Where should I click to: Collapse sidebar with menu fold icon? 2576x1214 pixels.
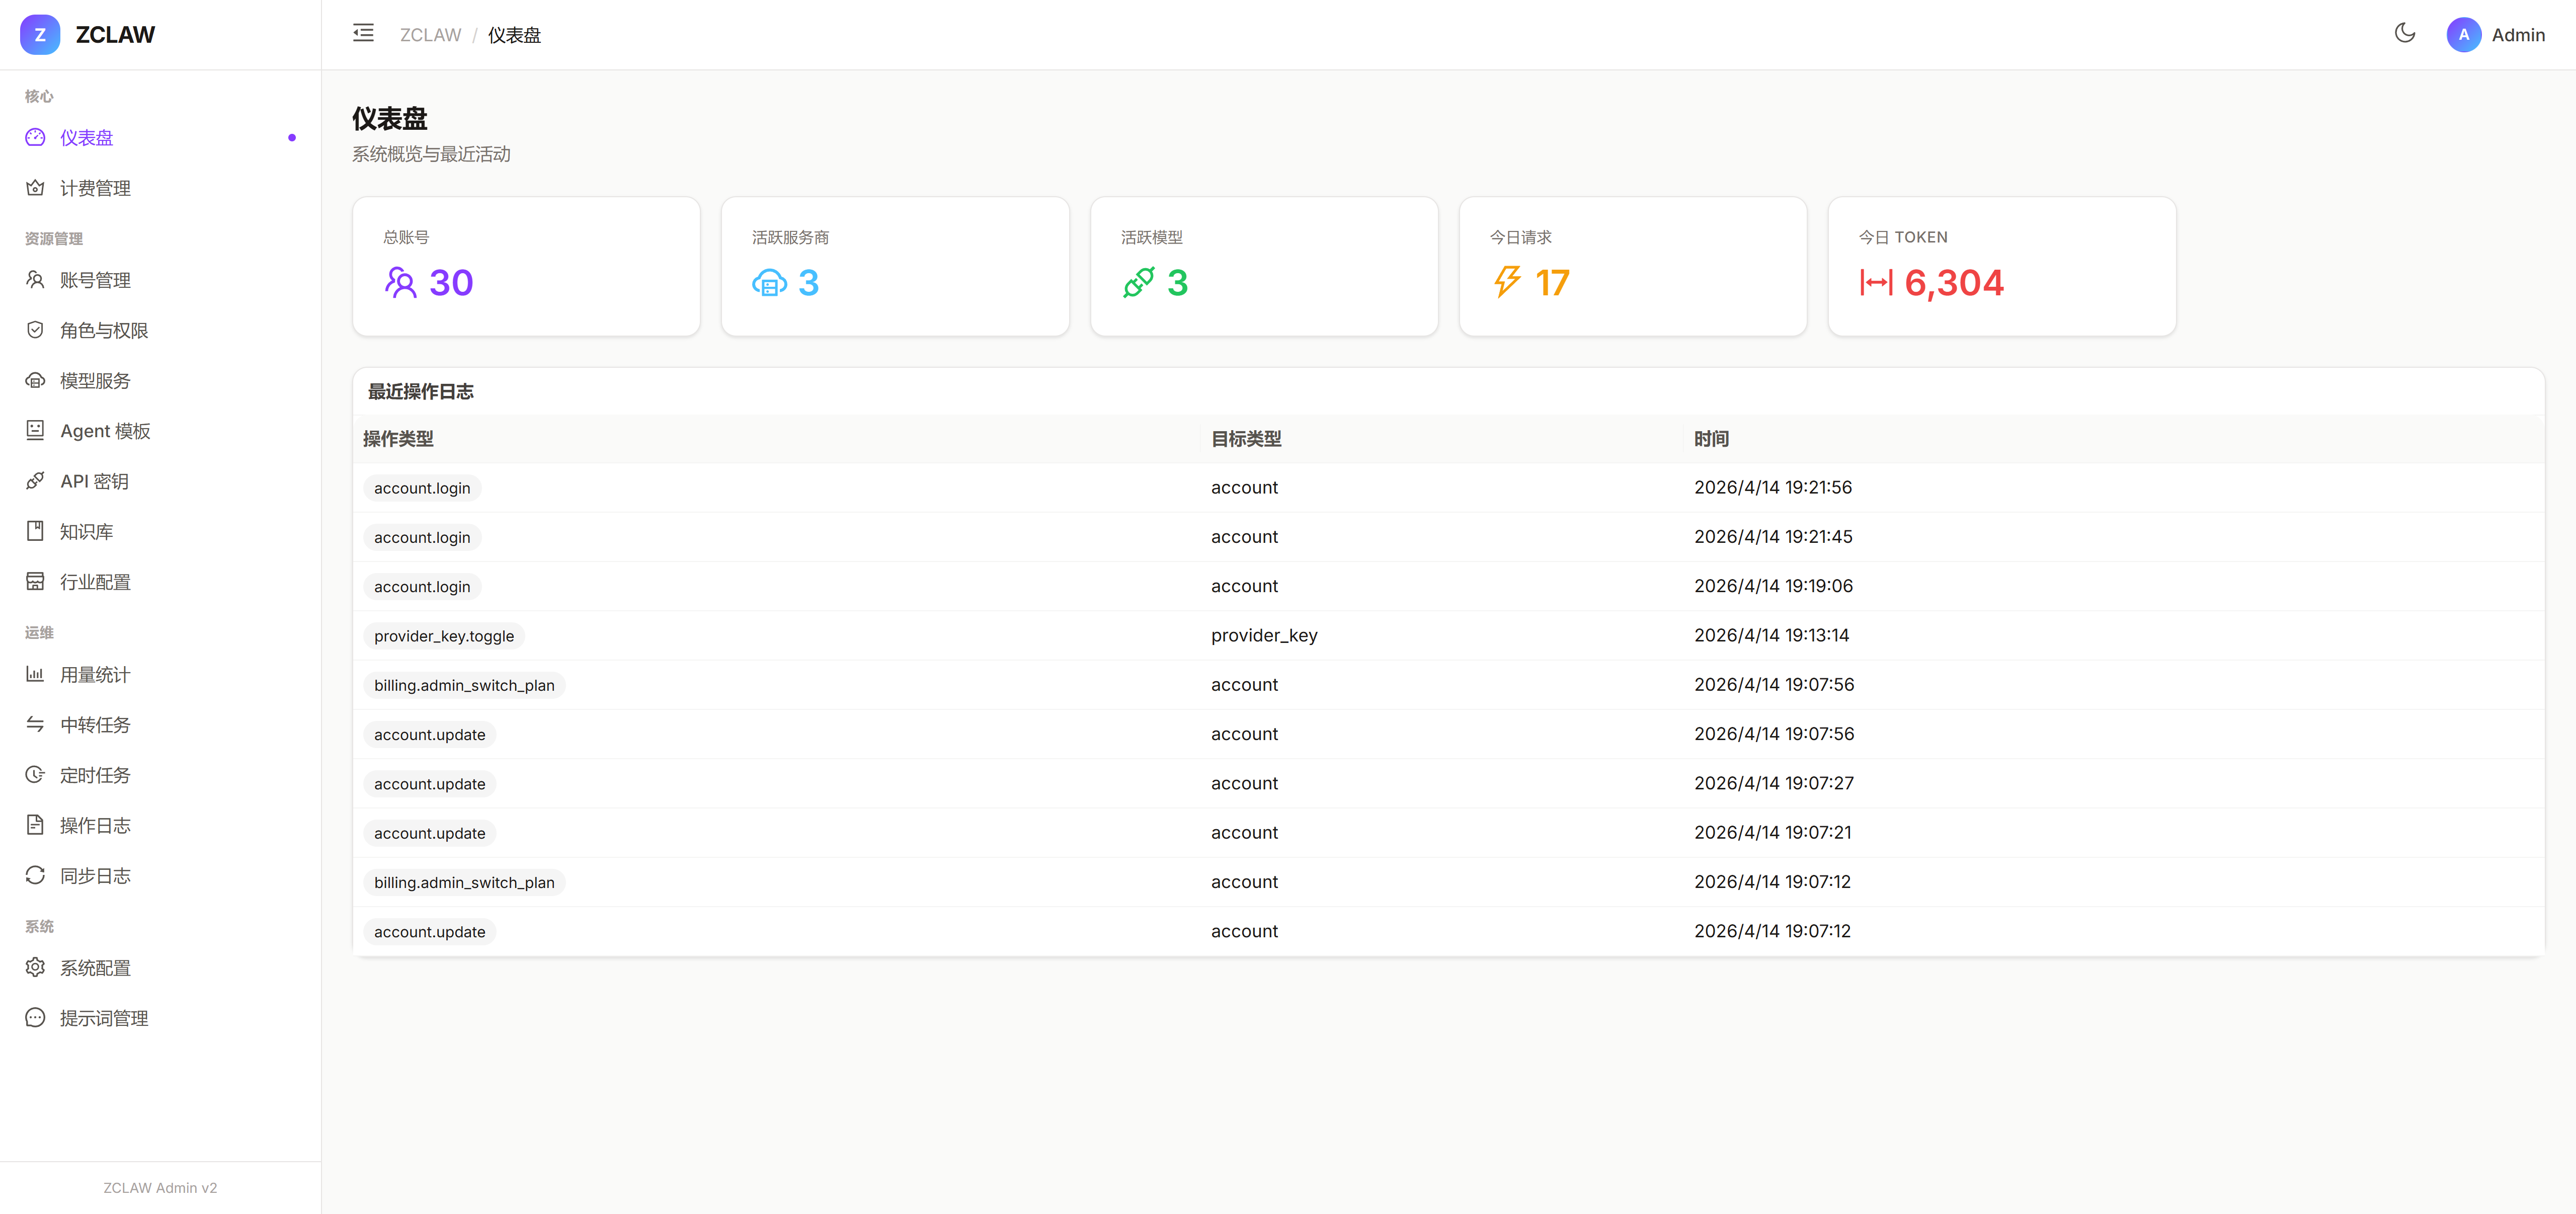pyautogui.click(x=363, y=34)
